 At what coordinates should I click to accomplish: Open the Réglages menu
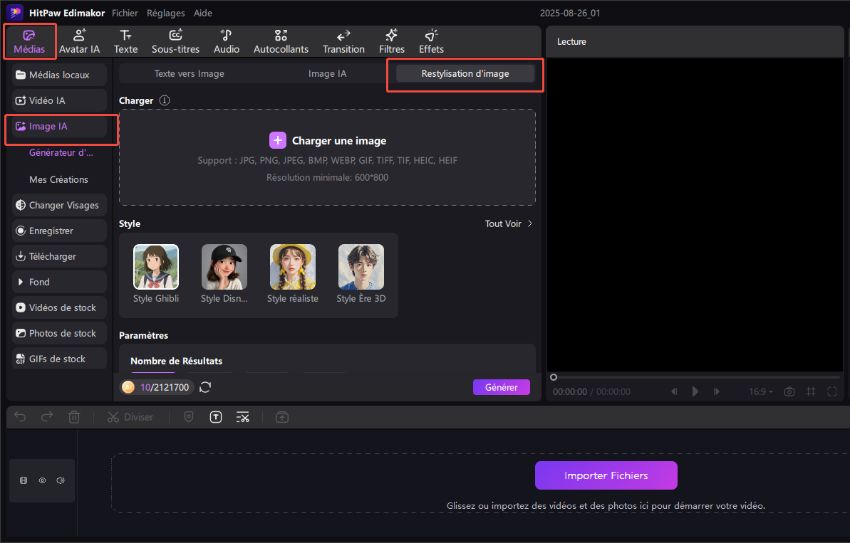165,13
